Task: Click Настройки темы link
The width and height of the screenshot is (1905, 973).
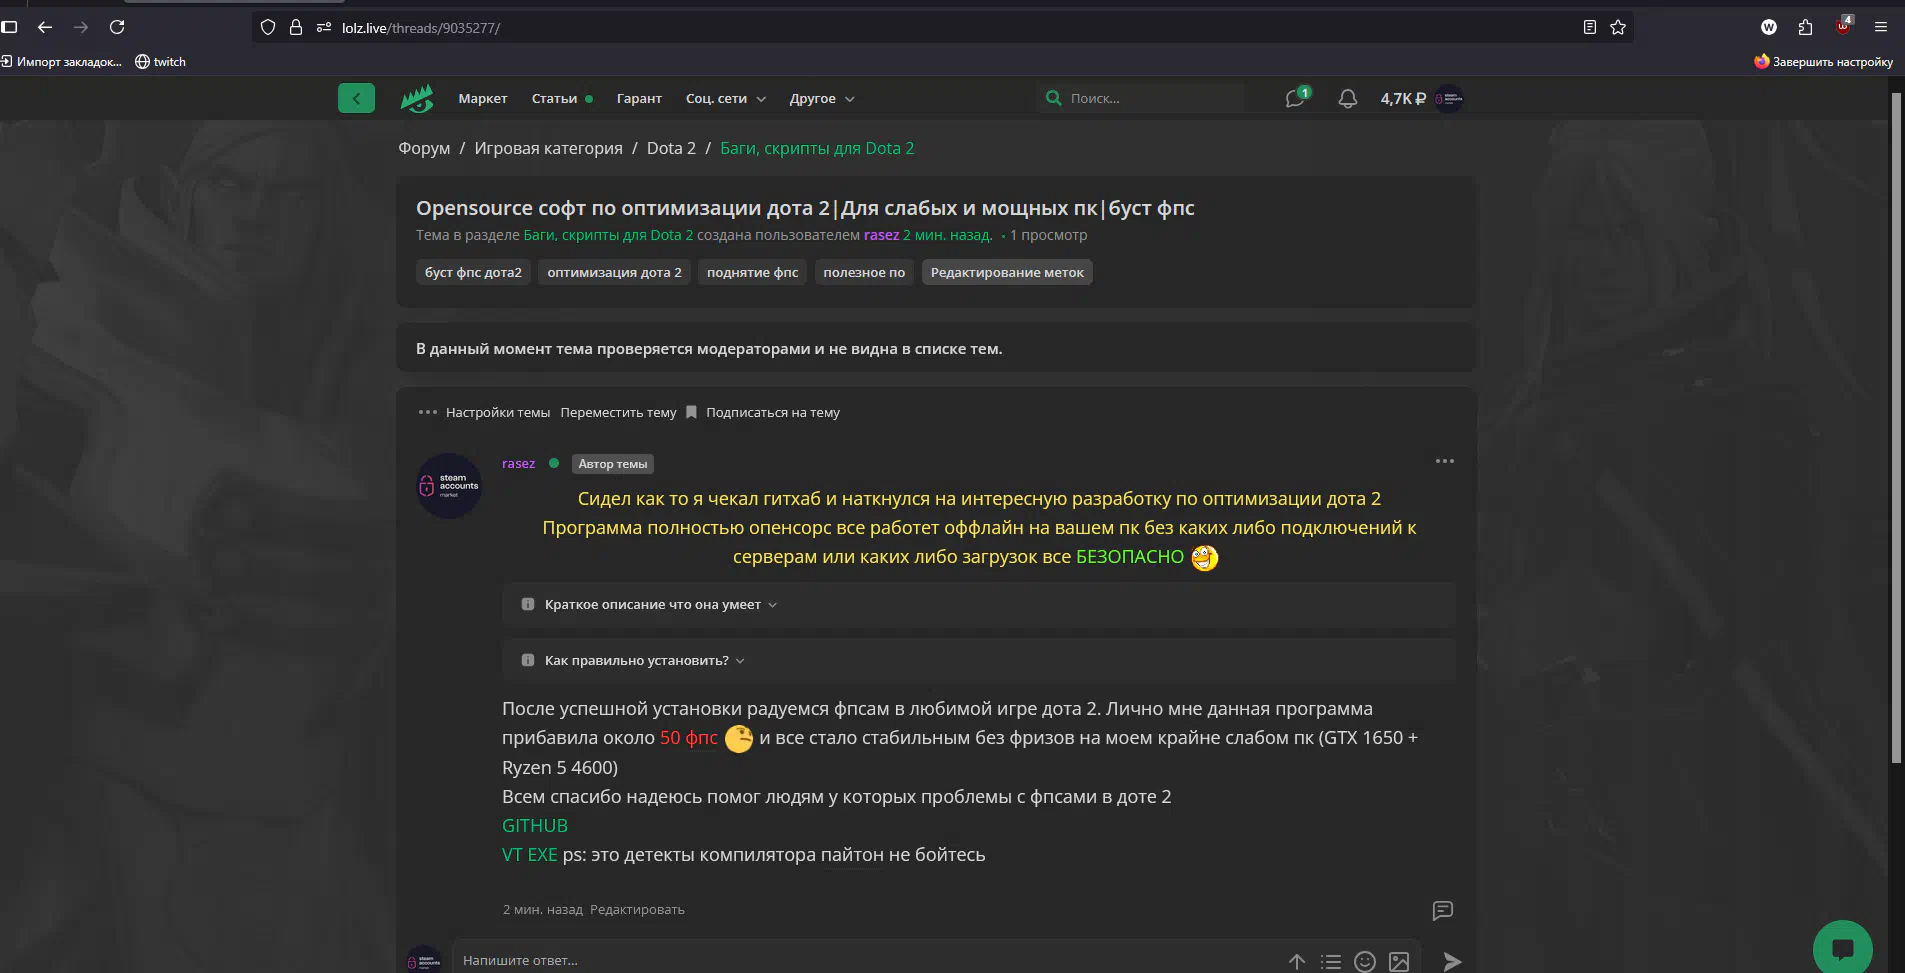Action: point(498,412)
